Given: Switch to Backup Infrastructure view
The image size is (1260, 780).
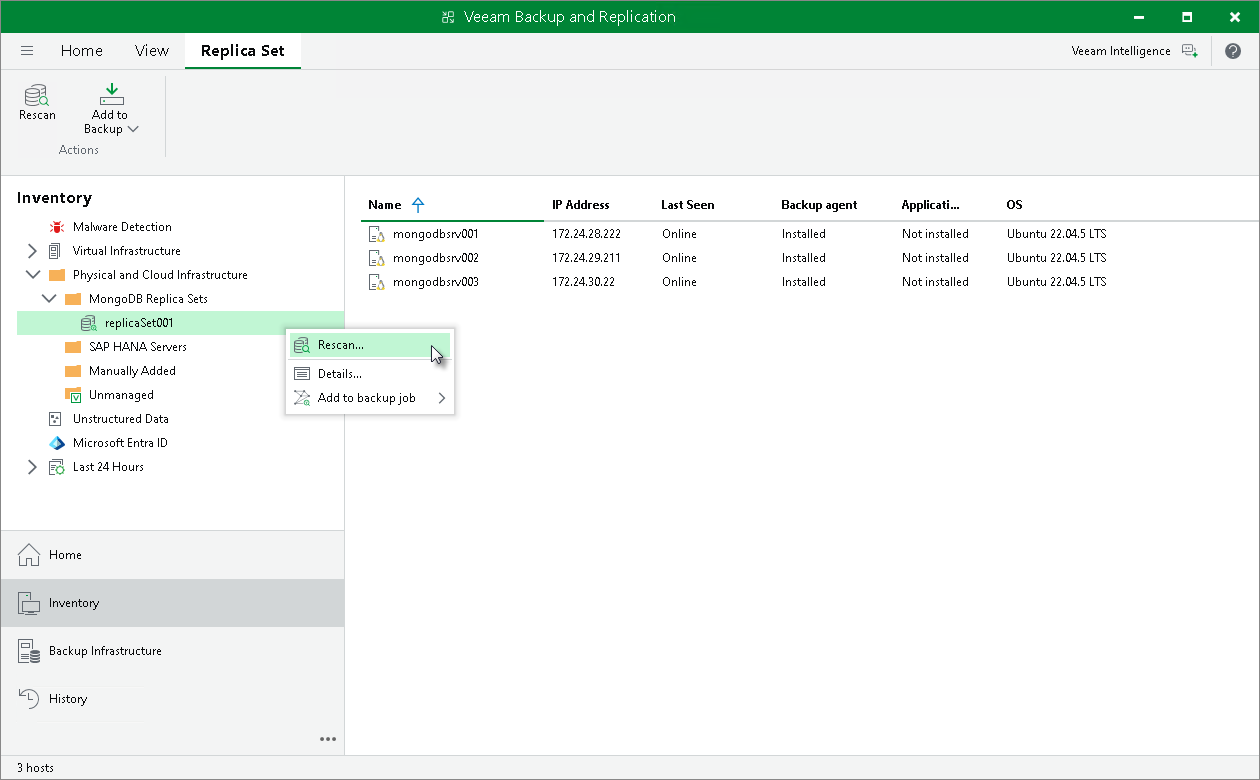Looking at the screenshot, I should click(x=105, y=651).
